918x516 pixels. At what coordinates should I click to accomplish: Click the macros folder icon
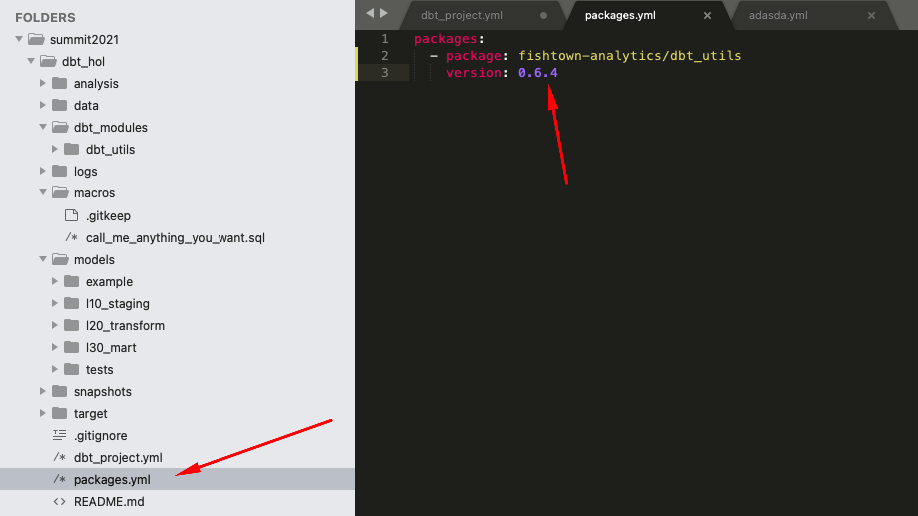[x=60, y=192]
